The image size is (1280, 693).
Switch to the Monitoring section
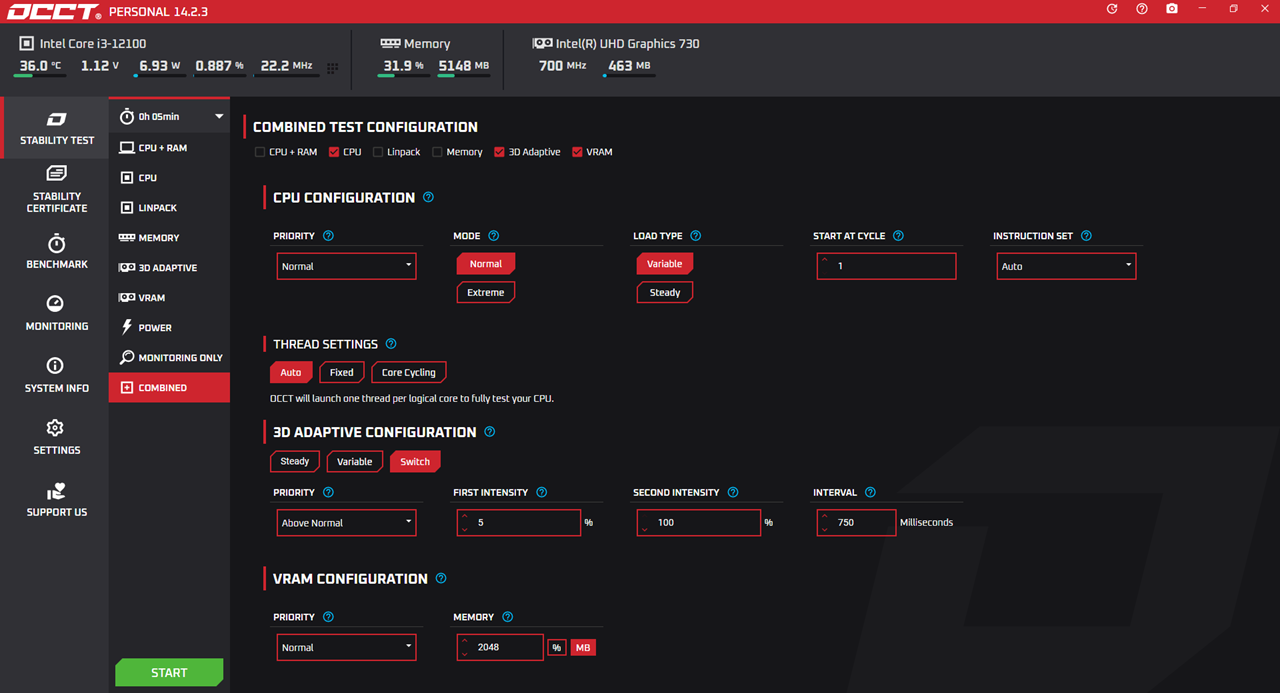tap(57, 314)
